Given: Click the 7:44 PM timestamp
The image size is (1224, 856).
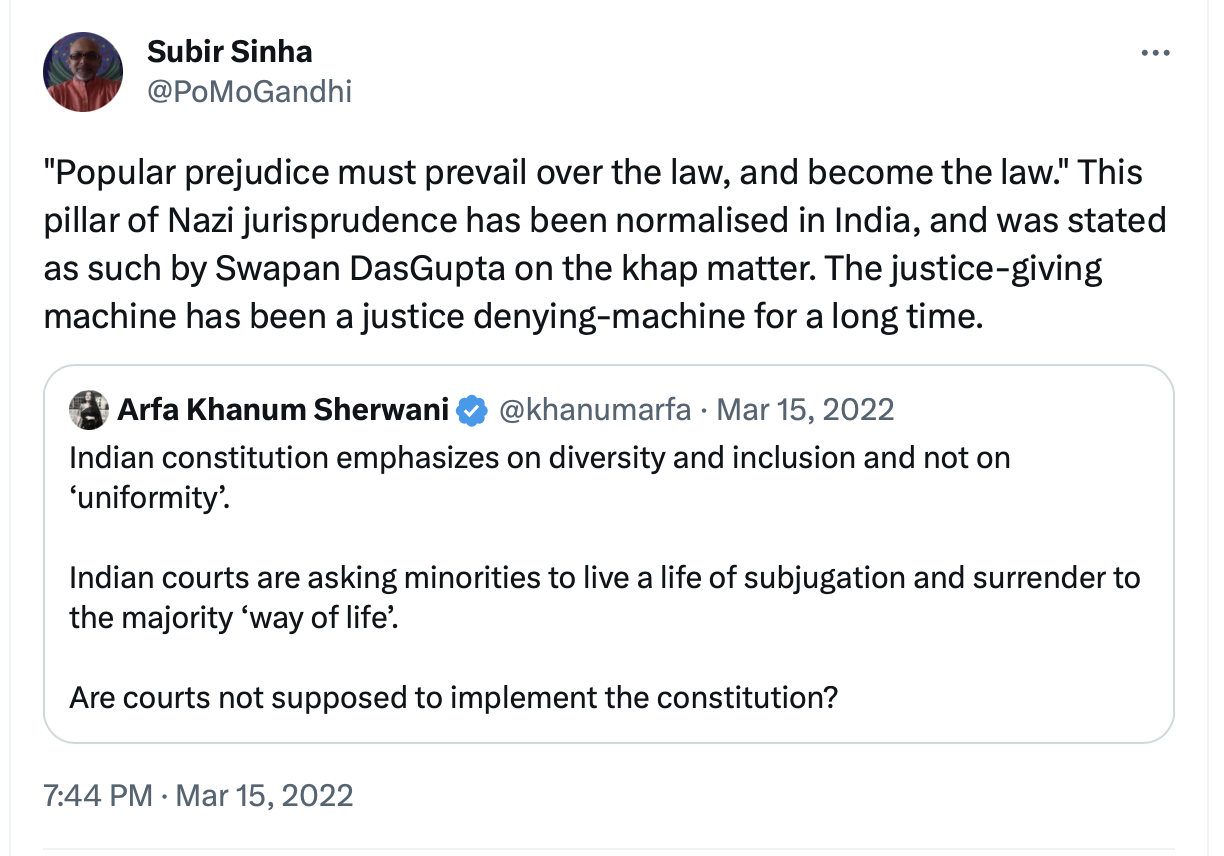Looking at the screenshot, I should (x=98, y=795).
